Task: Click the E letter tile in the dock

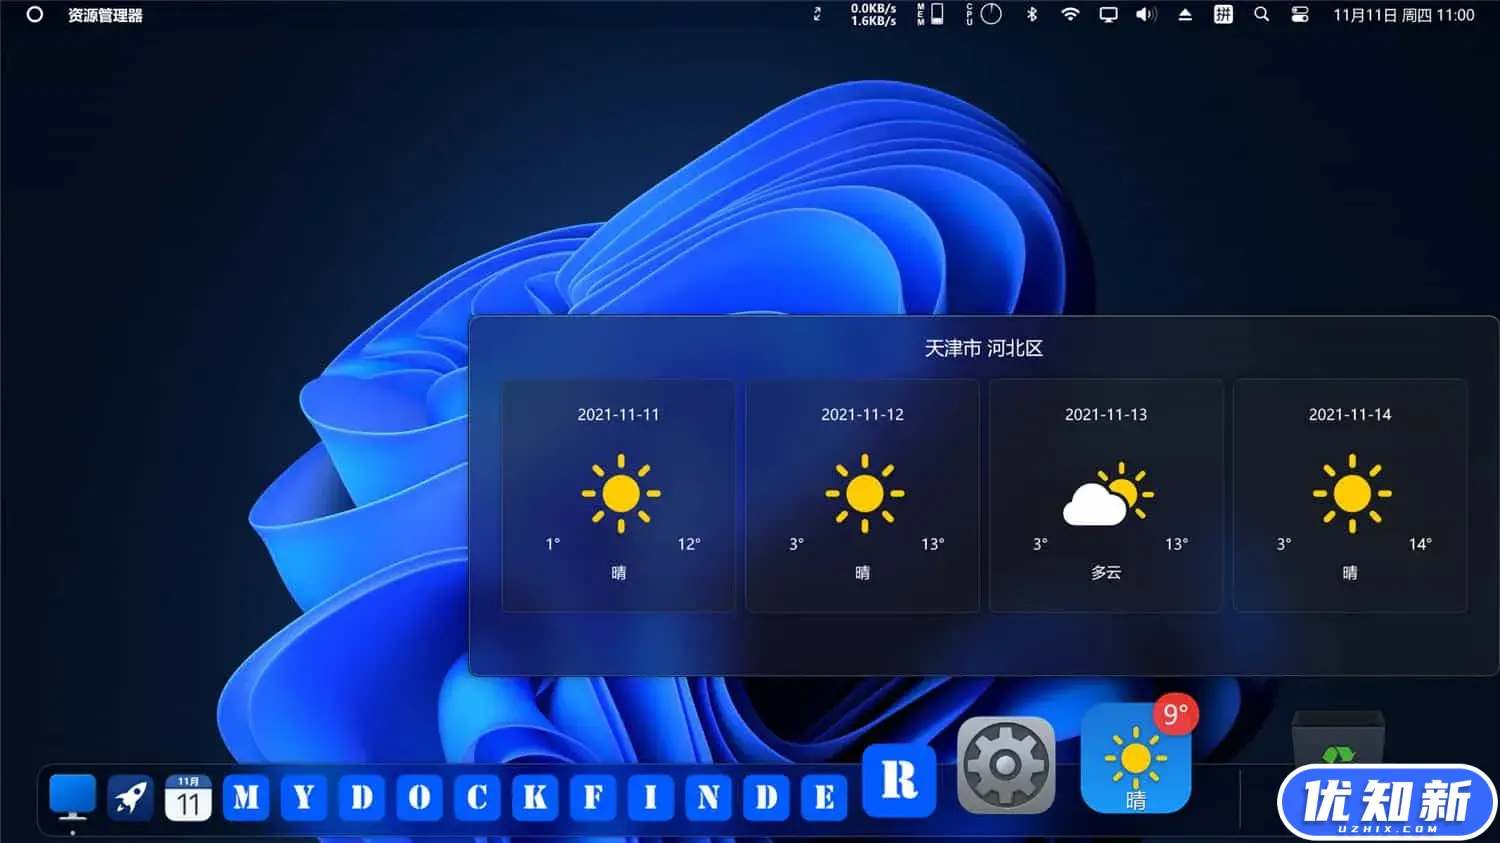Action: point(825,797)
